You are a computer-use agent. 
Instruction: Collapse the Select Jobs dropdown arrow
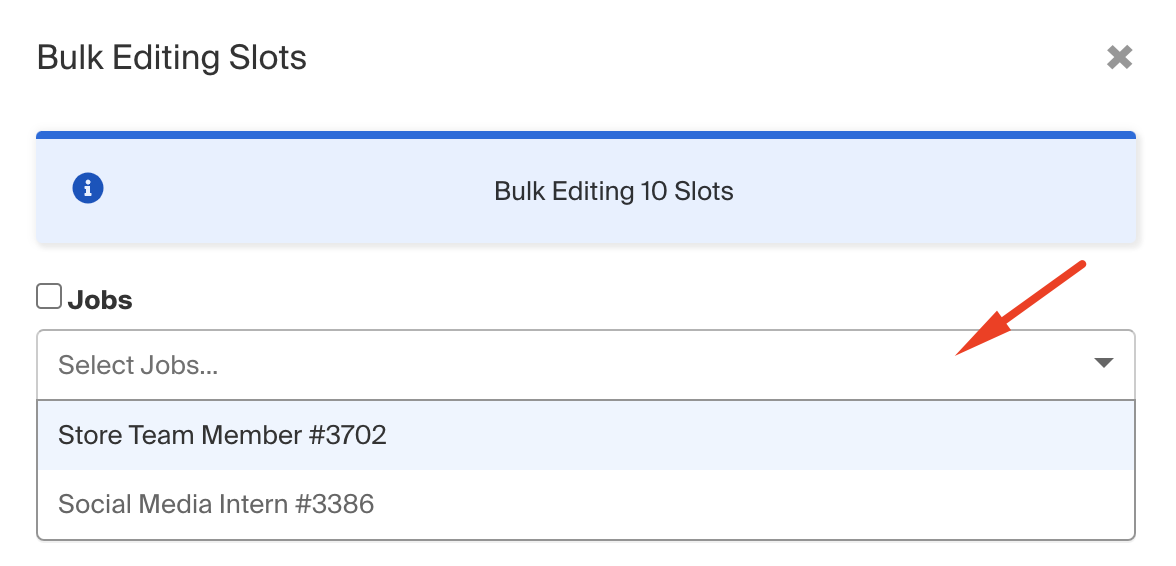point(1103,364)
